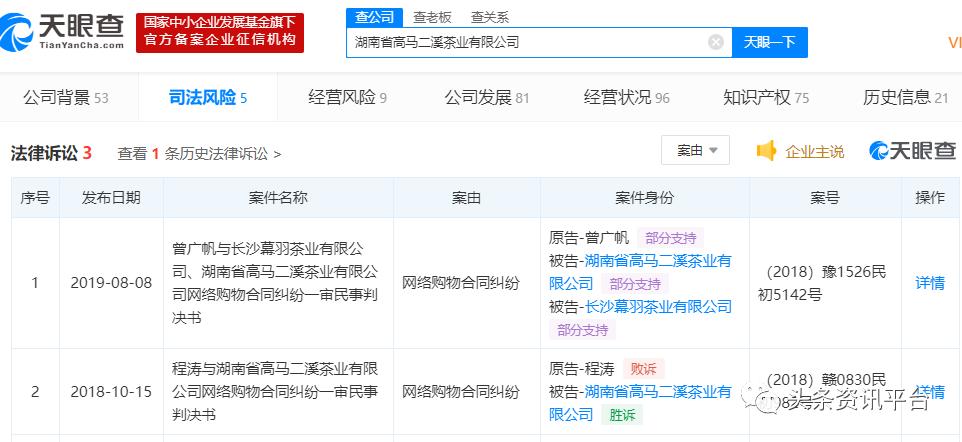Click the 原告-曾广帆 plaintiff text
The height and width of the screenshot is (442, 962).
pos(589,238)
